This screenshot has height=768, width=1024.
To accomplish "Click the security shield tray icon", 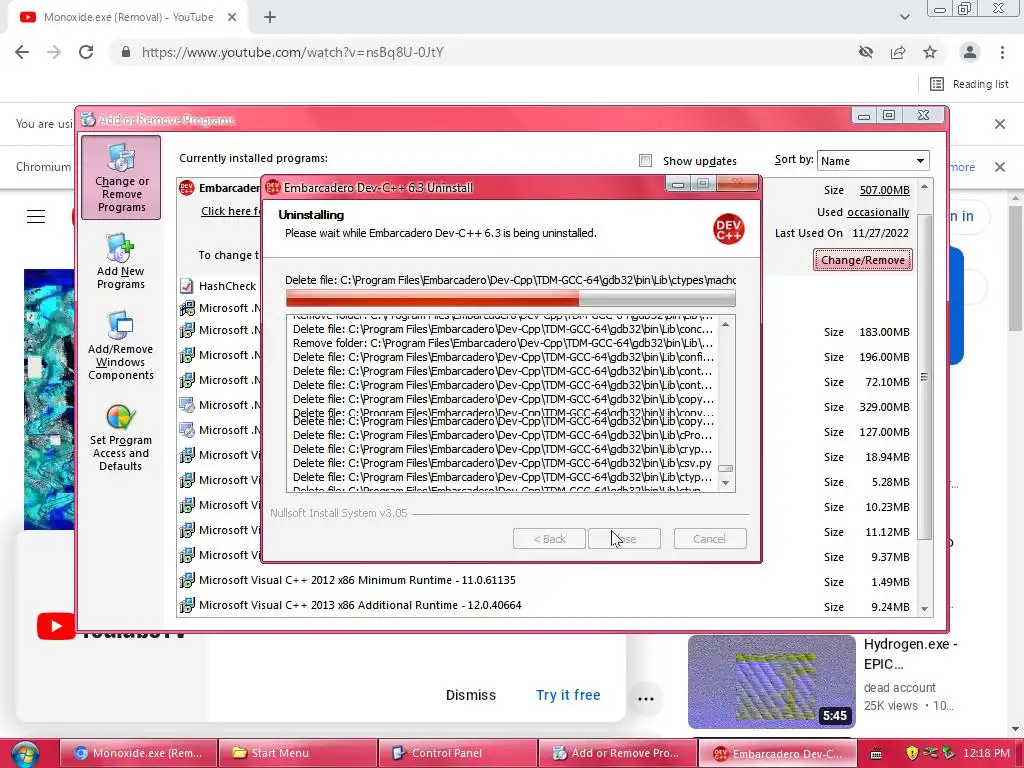I will point(912,753).
